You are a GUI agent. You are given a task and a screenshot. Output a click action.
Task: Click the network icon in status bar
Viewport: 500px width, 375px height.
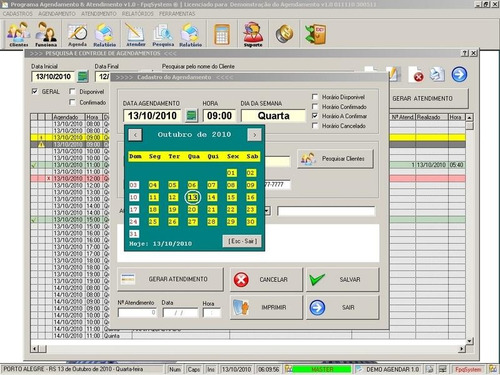click(x=443, y=369)
